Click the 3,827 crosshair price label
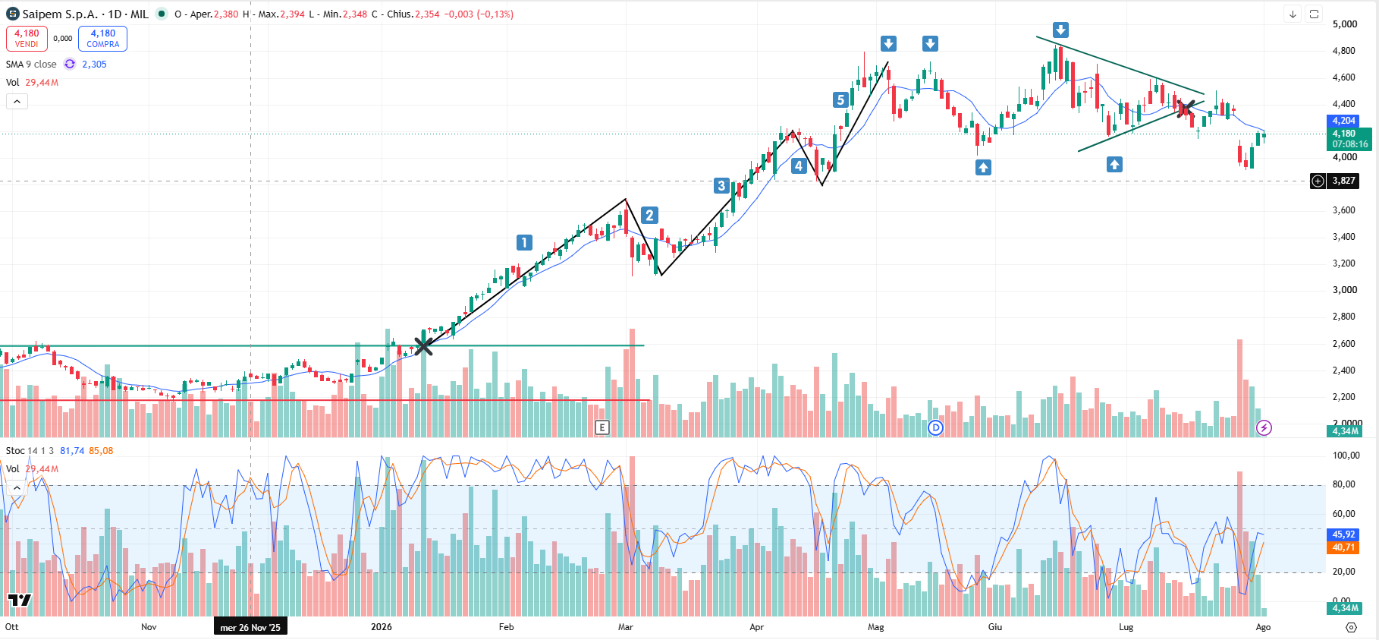1379x640 pixels. click(1342, 181)
